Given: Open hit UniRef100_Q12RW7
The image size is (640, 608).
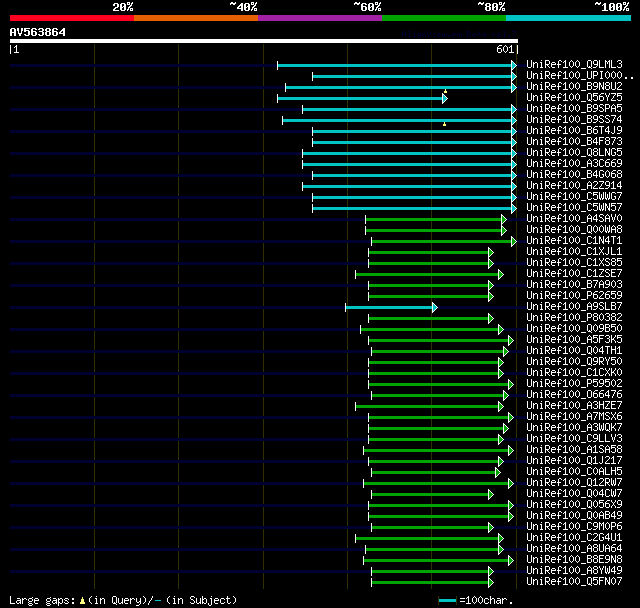Looking at the screenshot, I should point(574,483).
